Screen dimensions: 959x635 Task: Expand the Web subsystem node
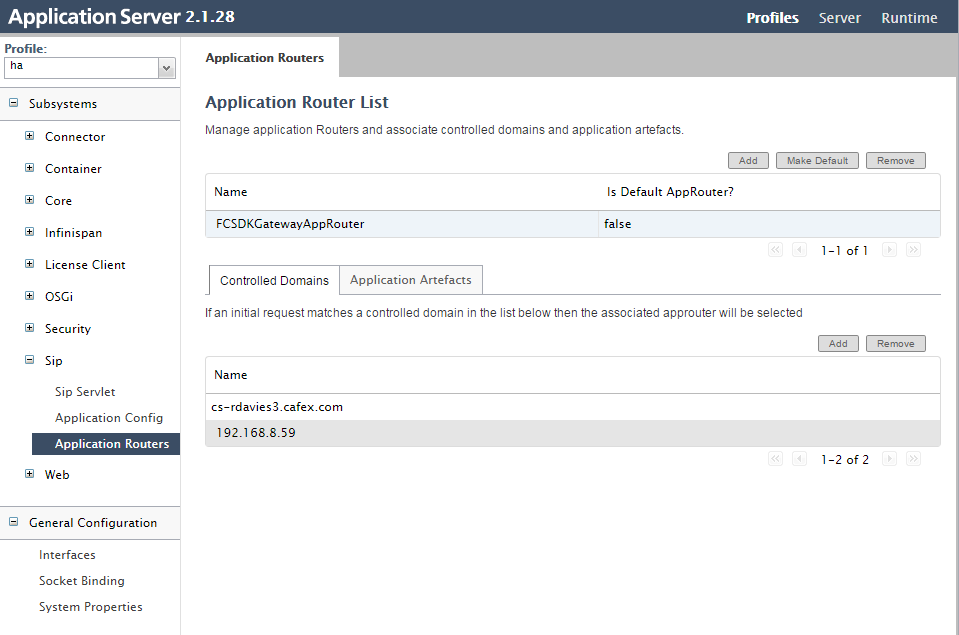(29, 473)
